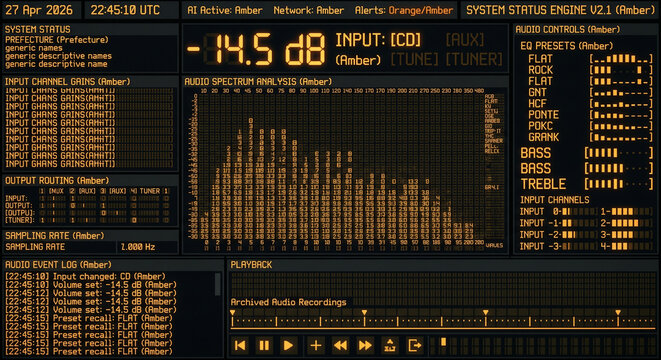Pause the audio playback
Screen dimensions: 661x360
[x=264, y=346]
